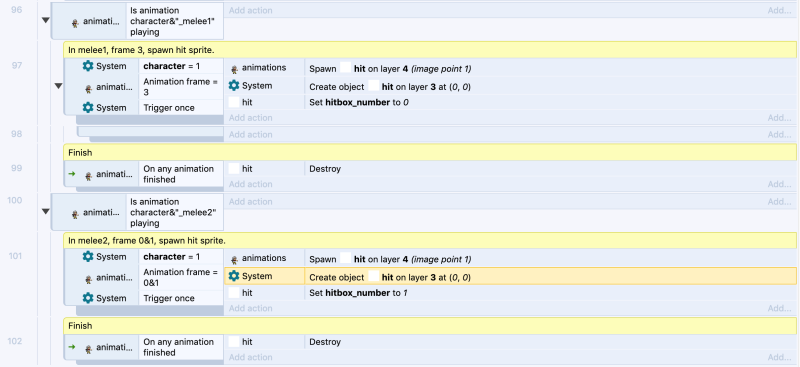This screenshot has width=800, height=367.
Task: Click gear icon of Create object action in event 97
Action: click(x=234, y=85)
